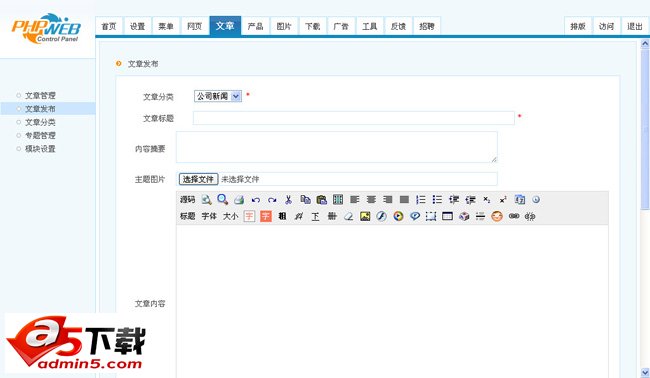Screen dimensions: 650x378
Task: Undo the last edit in the editor
Action: 256,200
